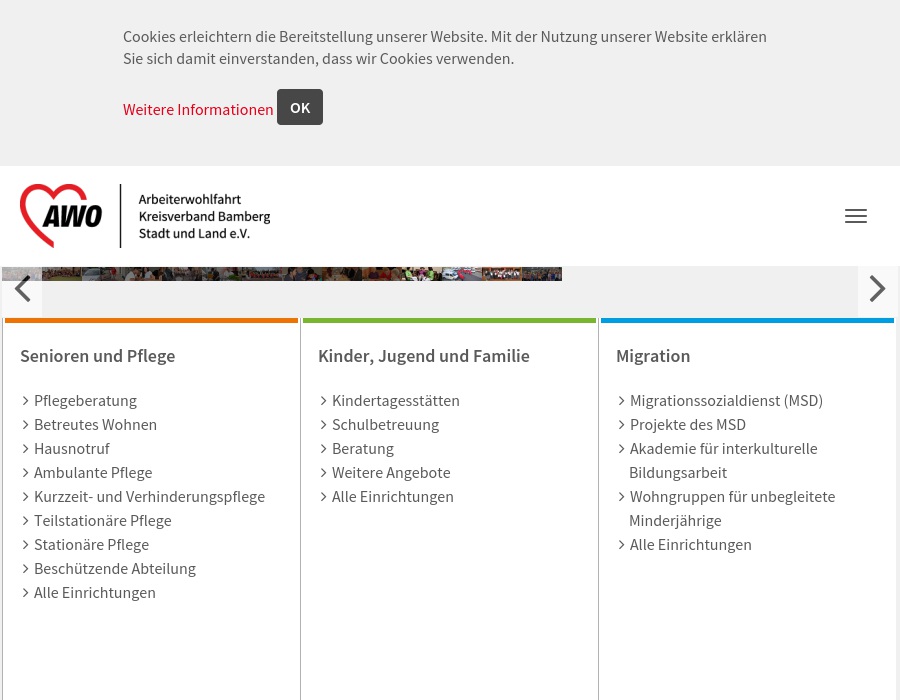
Task: Open Stationäre Pflege page
Action: tap(91, 545)
